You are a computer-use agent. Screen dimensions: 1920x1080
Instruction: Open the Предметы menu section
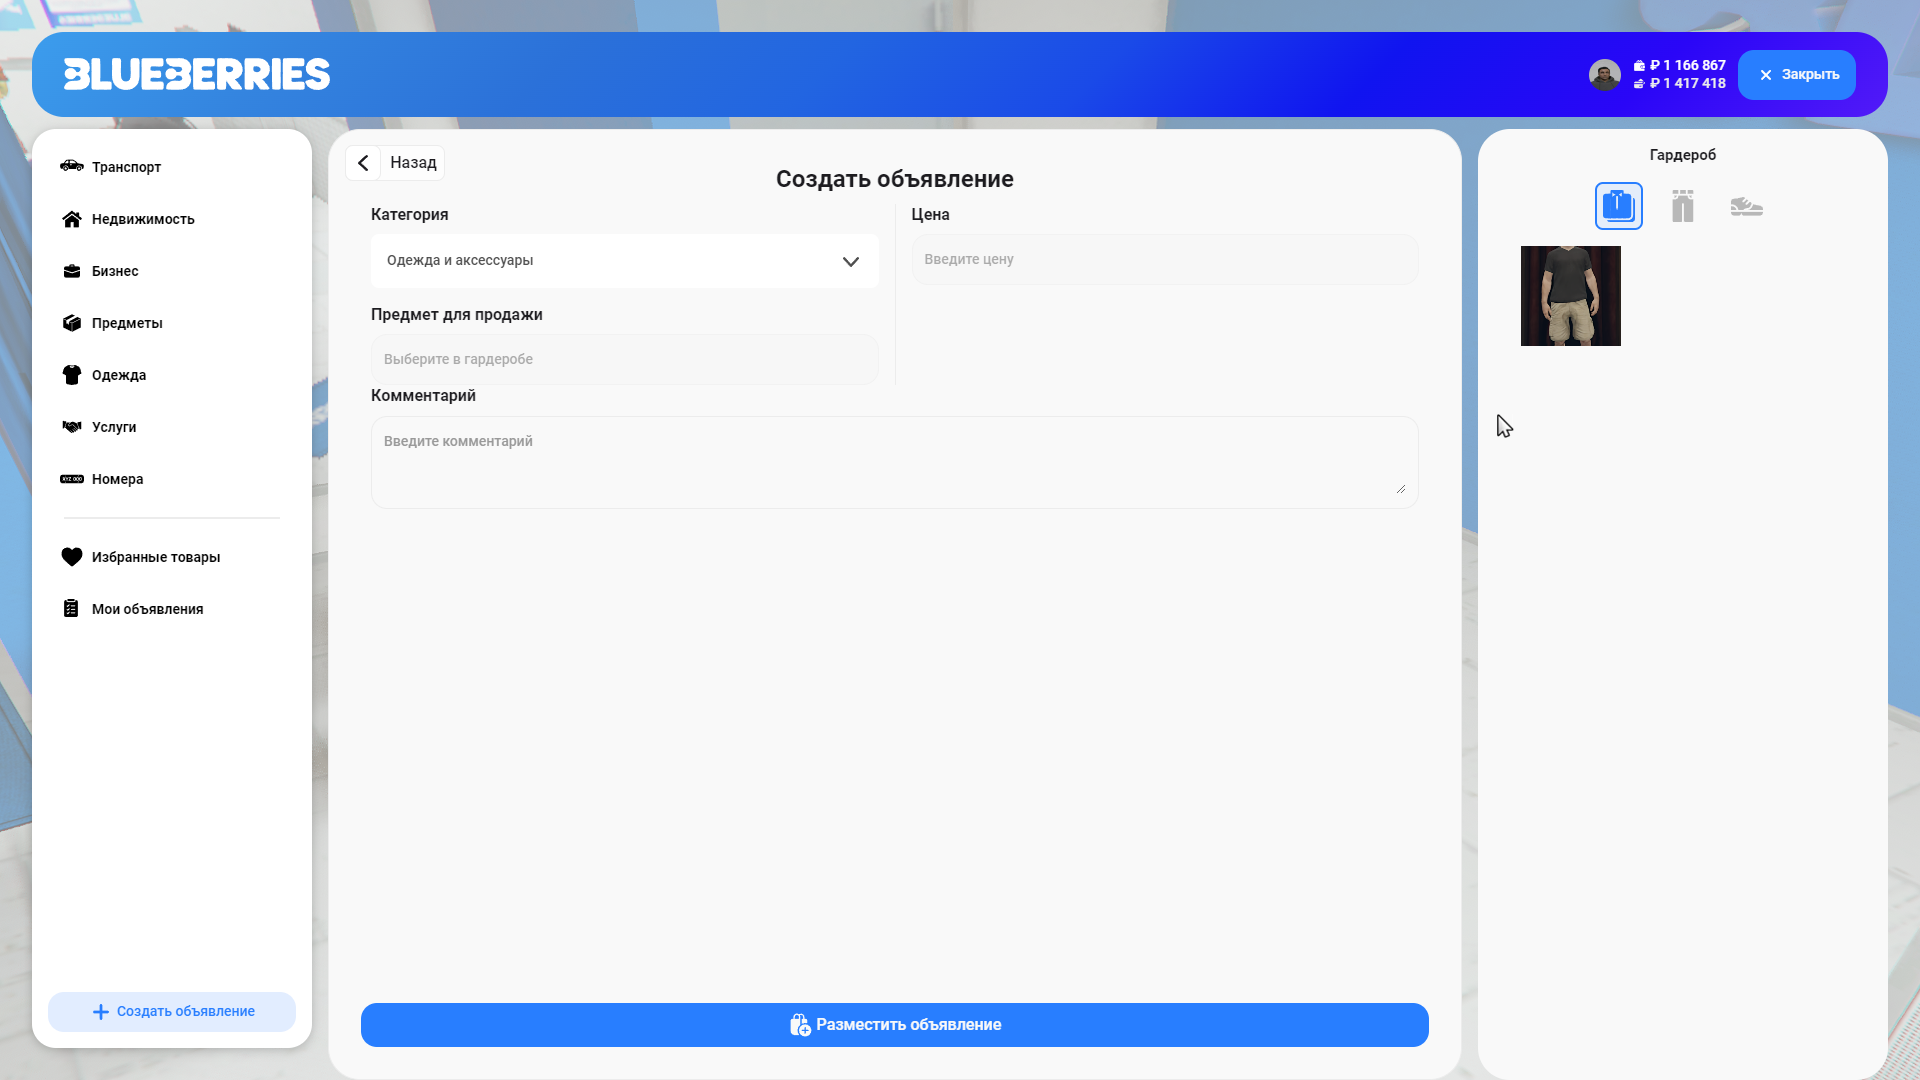point(127,323)
